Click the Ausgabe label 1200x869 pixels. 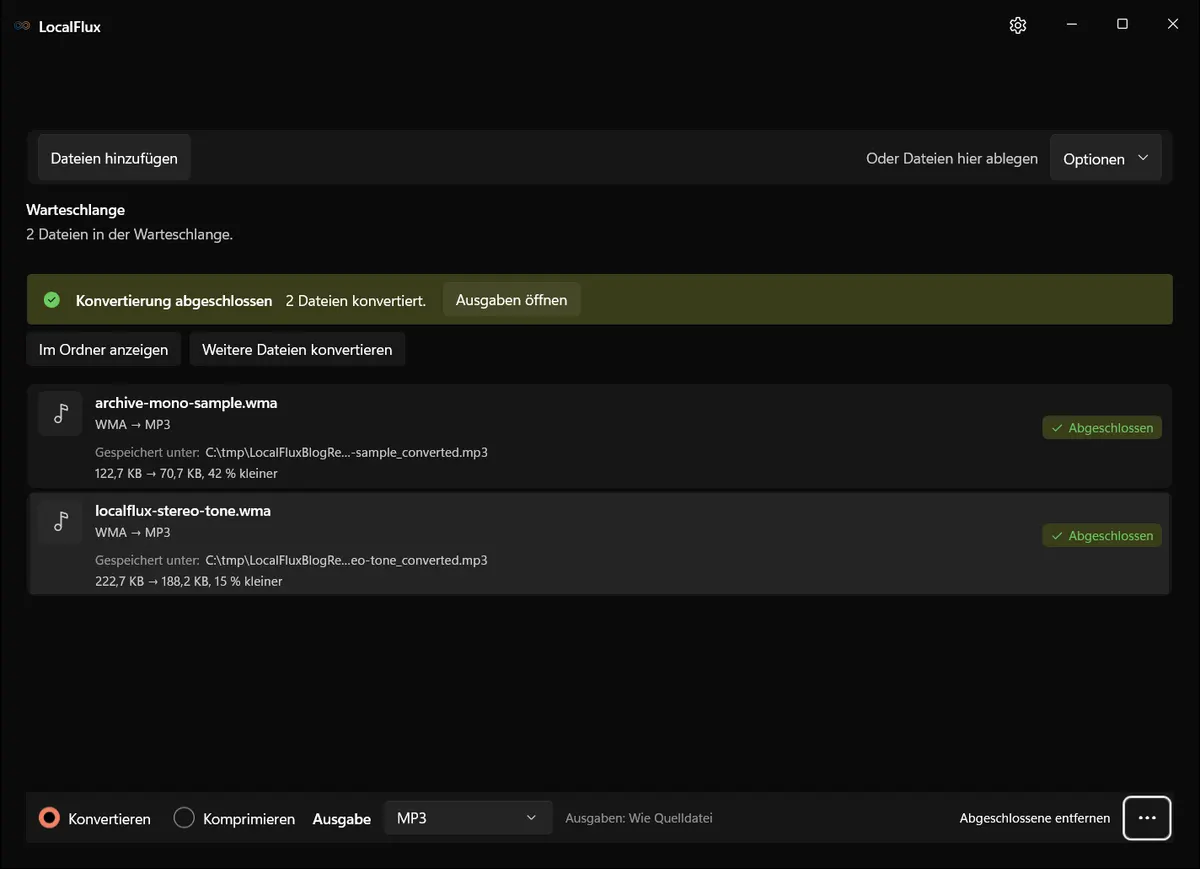coord(342,819)
